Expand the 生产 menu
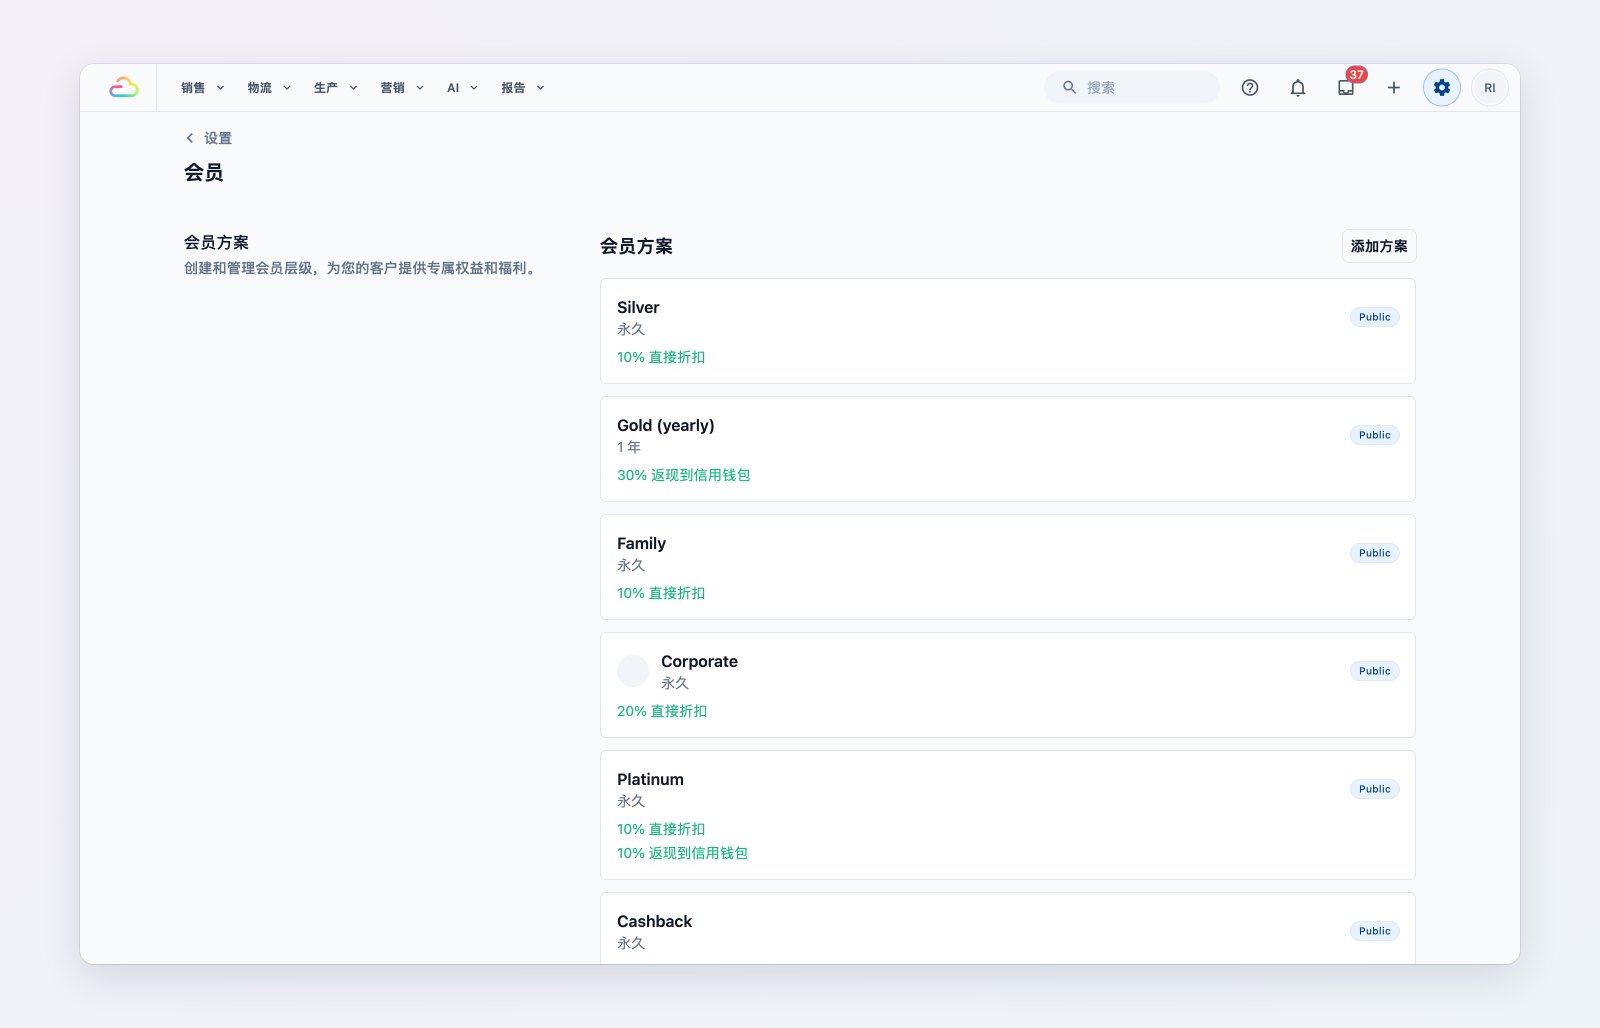Image resolution: width=1600 pixels, height=1028 pixels. pos(336,88)
